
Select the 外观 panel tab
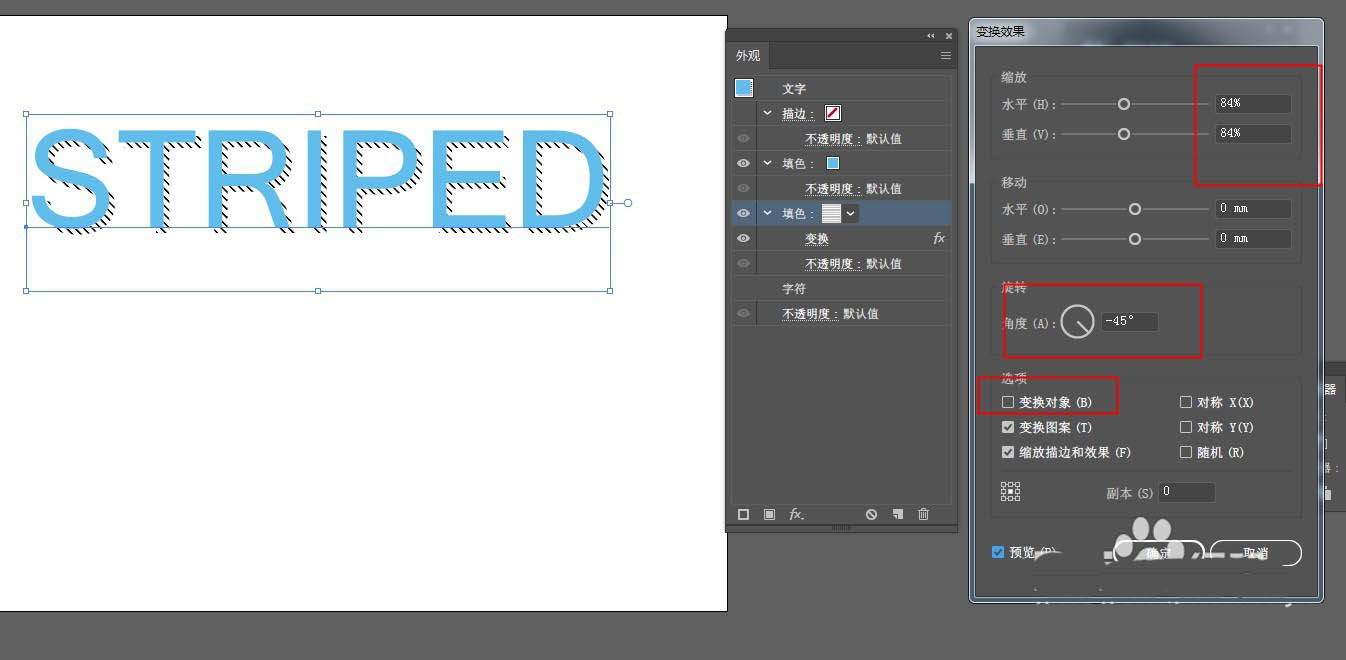click(748, 56)
